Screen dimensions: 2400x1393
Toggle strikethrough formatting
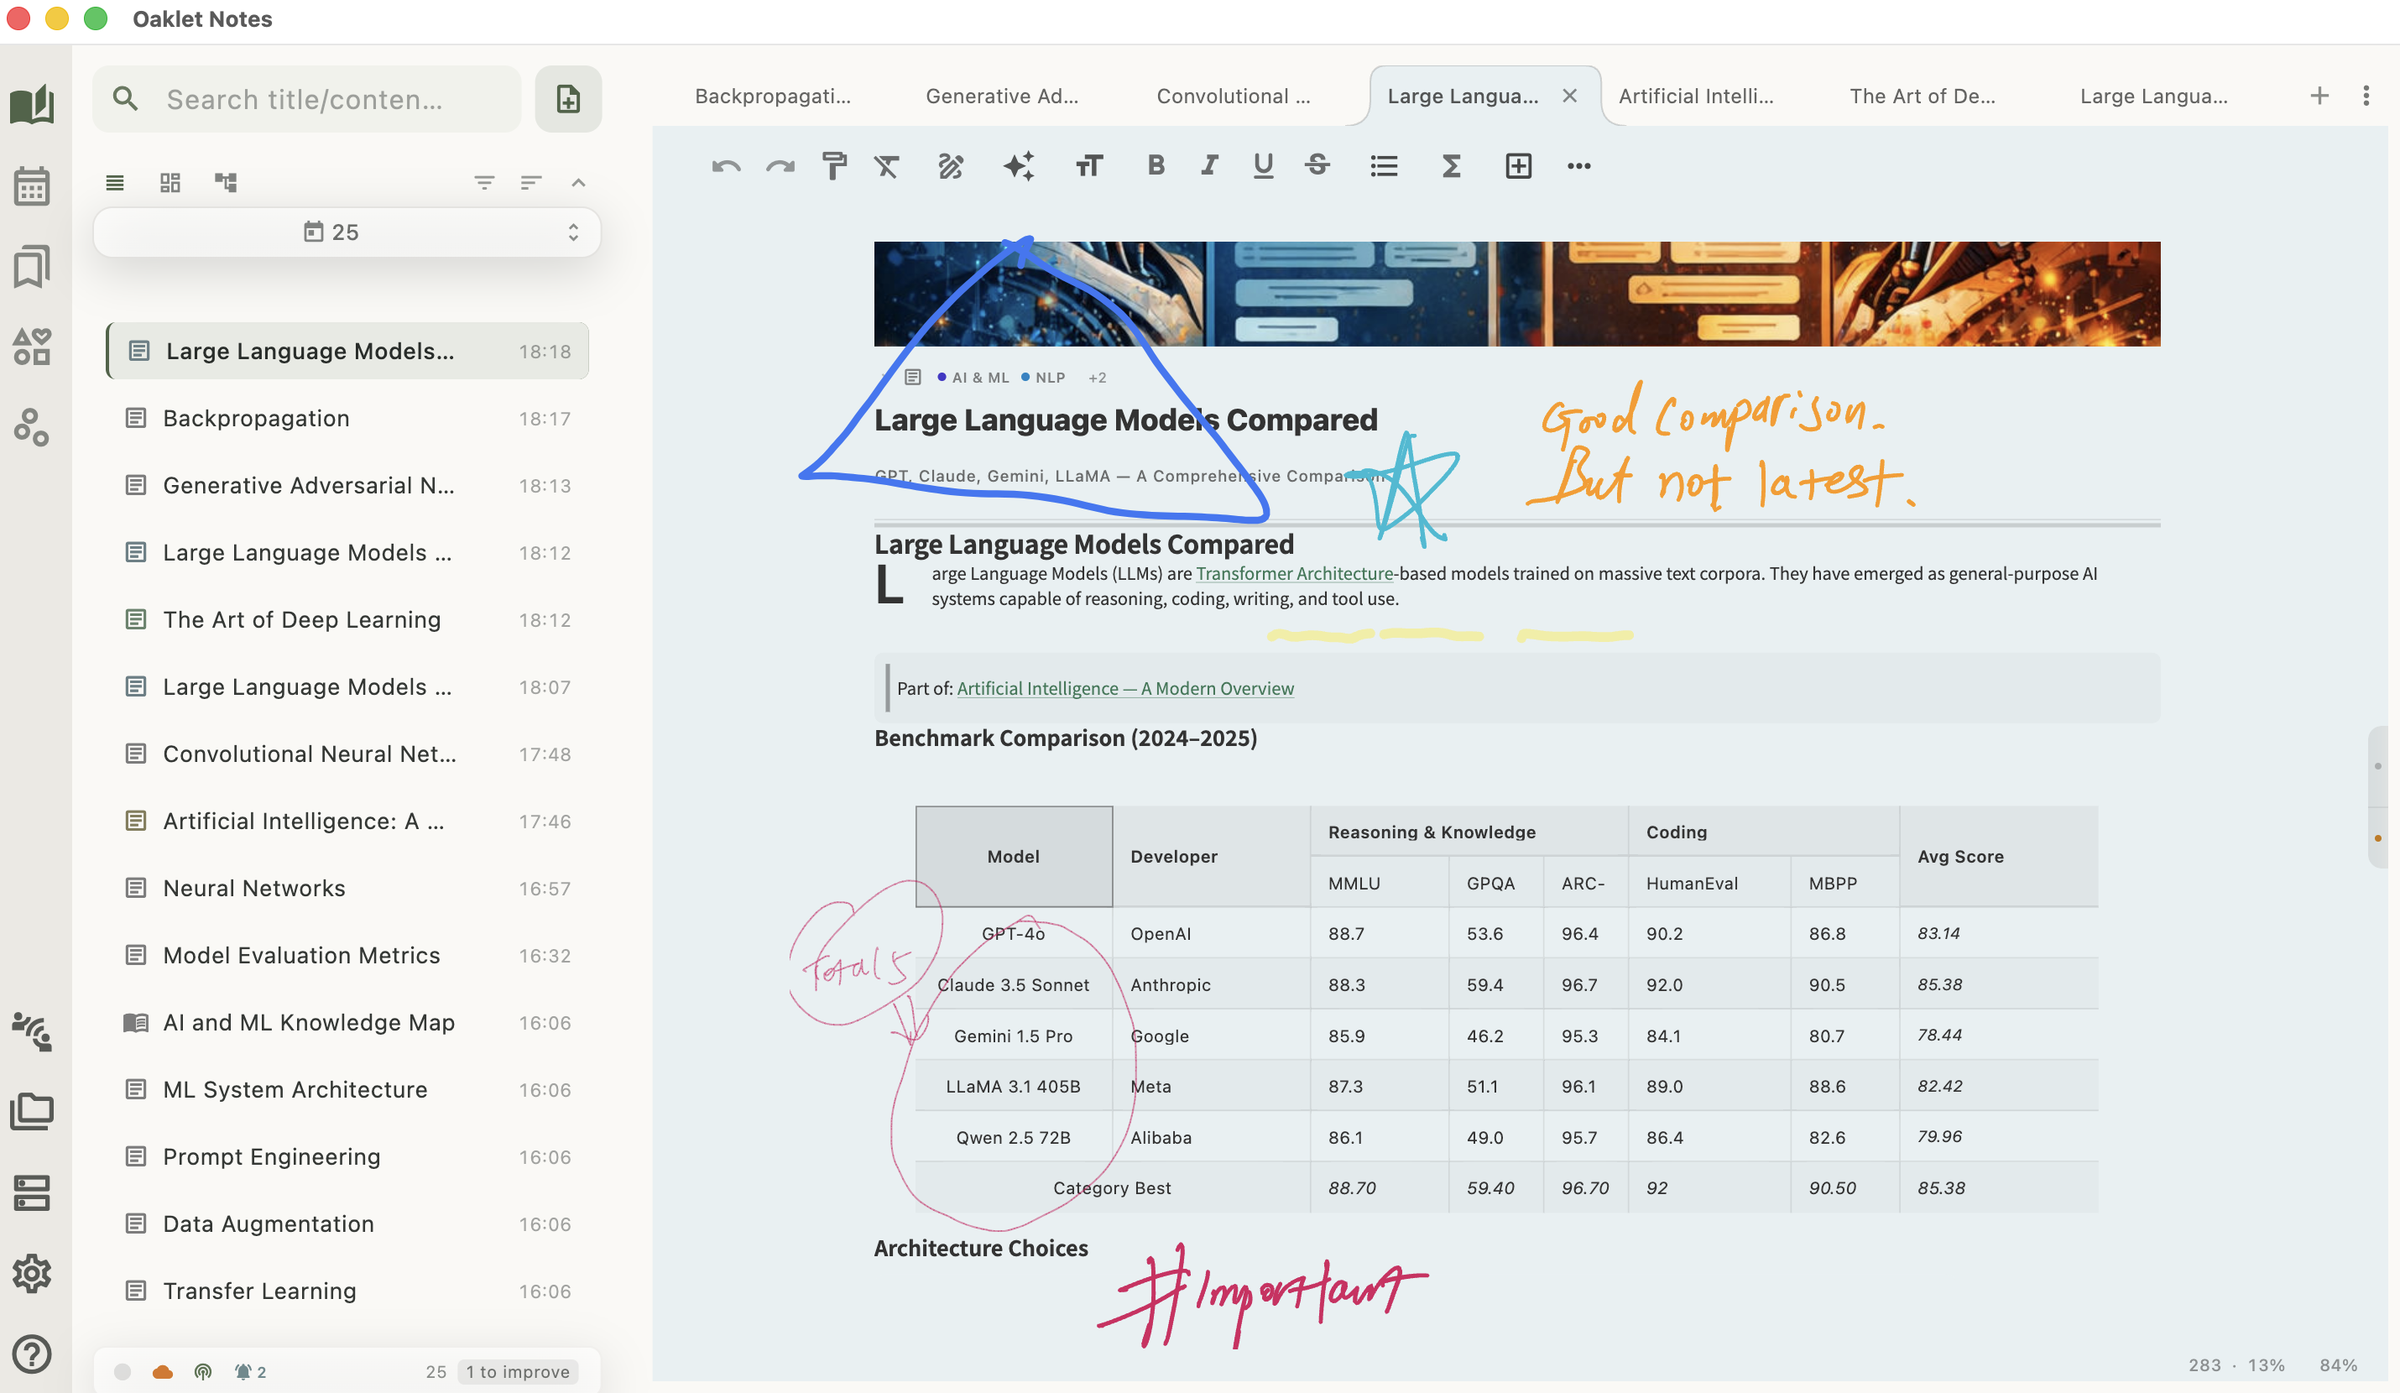(1318, 166)
